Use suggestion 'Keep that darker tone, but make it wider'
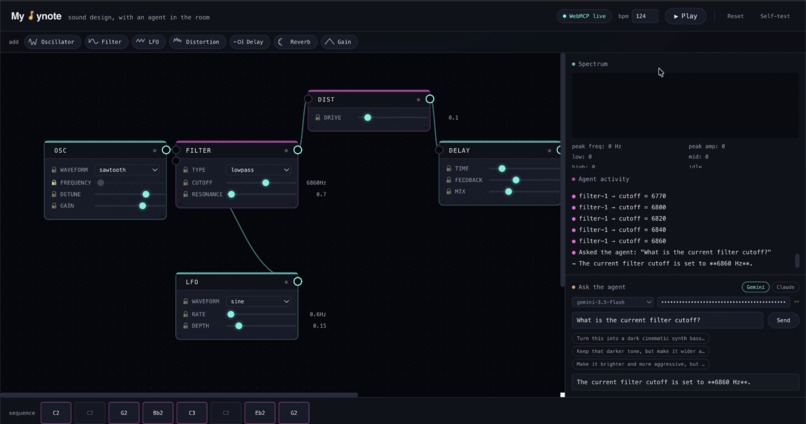Viewport: 806px width, 424px height. (640, 351)
